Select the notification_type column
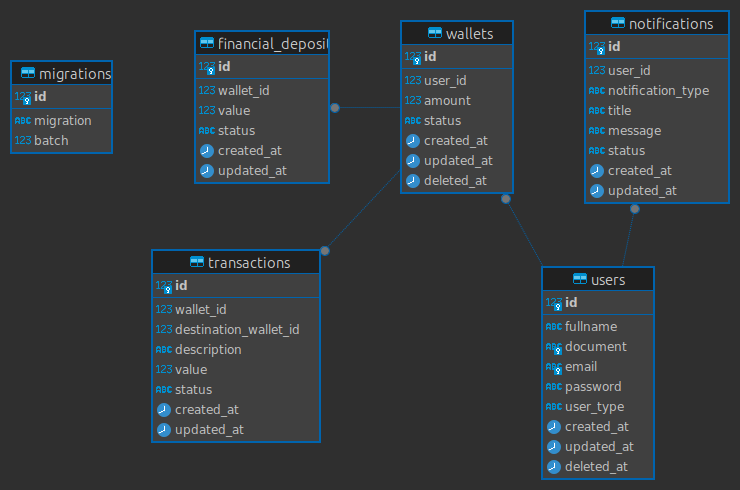Image resolution: width=740 pixels, height=490 pixels. click(658, 91)
